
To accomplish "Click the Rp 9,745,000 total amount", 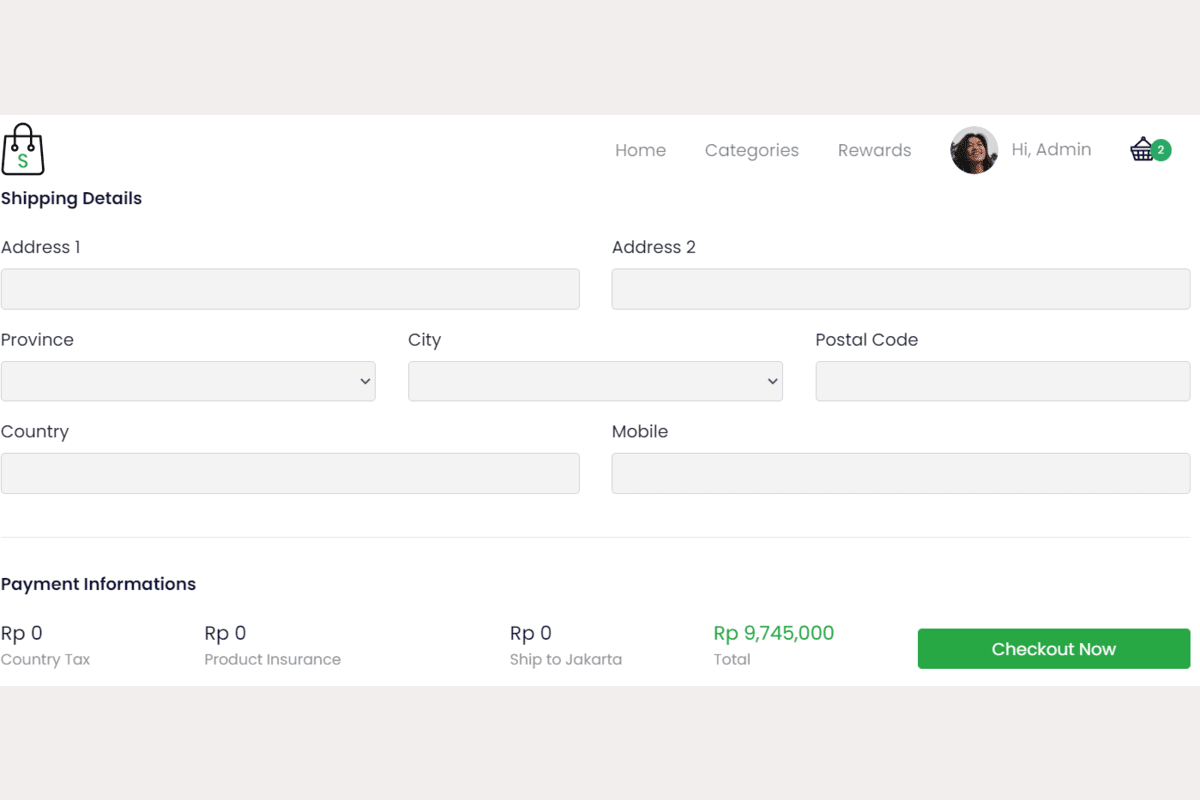I will 773,633.
